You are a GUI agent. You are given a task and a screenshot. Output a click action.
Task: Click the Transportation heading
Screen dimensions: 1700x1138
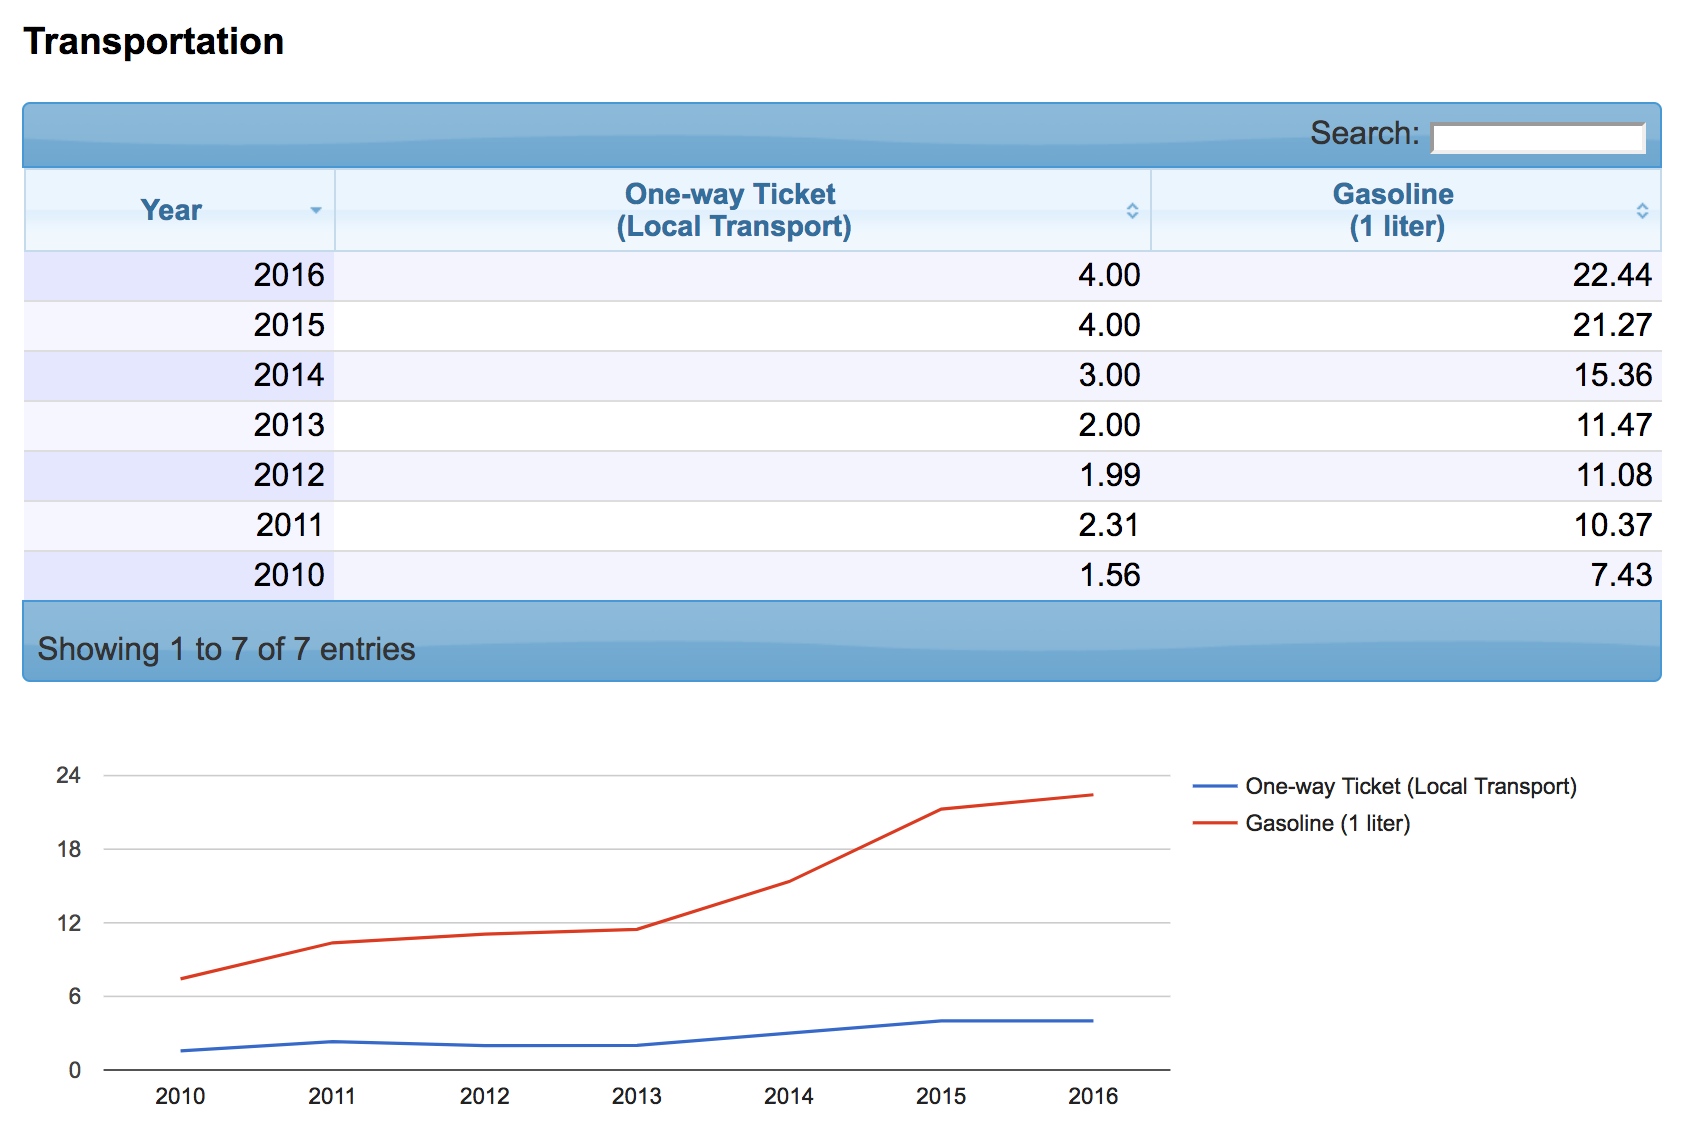pos(154,42)
